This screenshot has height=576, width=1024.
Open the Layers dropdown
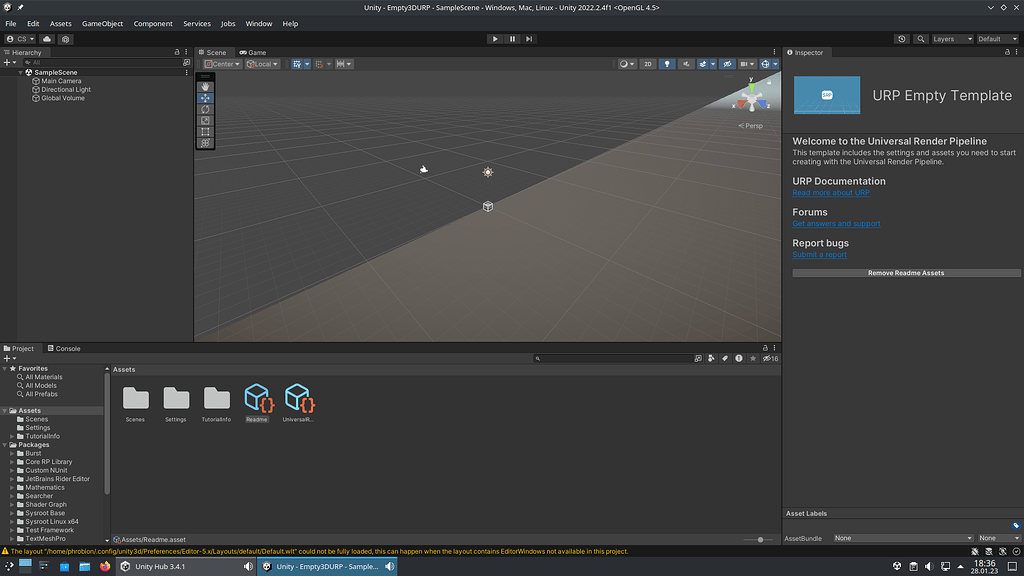951,39
